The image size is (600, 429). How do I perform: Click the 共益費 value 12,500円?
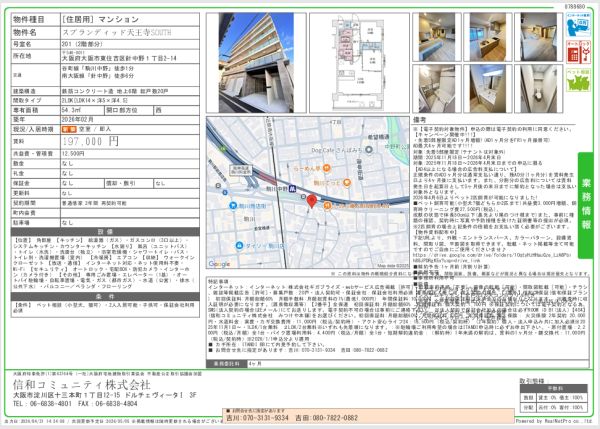tap(73, 154)
